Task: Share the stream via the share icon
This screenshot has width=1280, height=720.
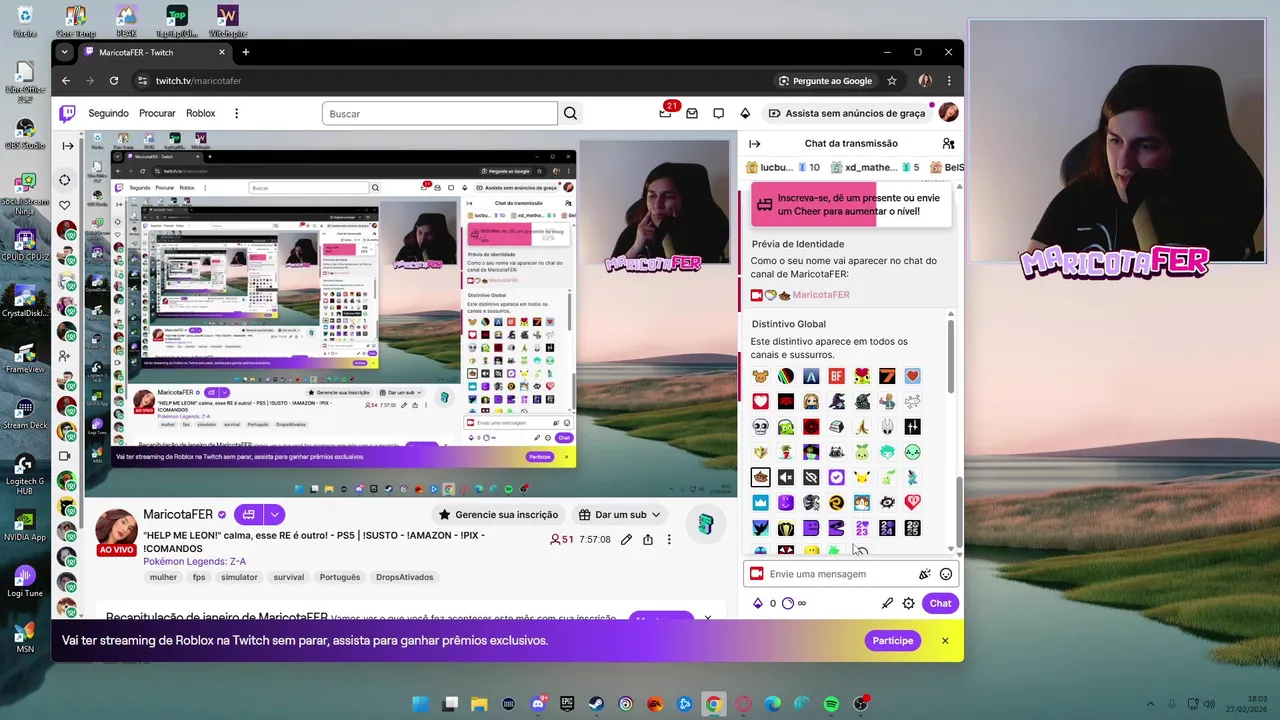Action: [648, 539]
